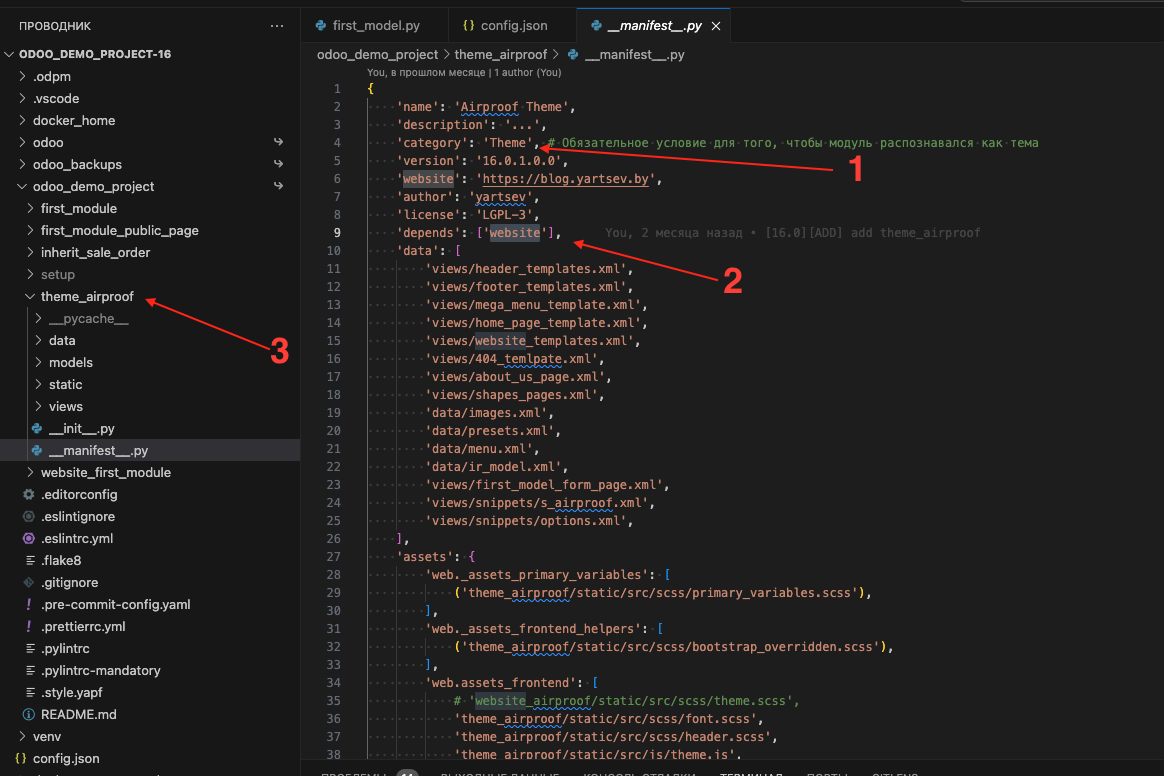Expand the __pycache__ folder
Image resolution: width=1164 pixels, height=776 pixels.
[x=39, y=319]
